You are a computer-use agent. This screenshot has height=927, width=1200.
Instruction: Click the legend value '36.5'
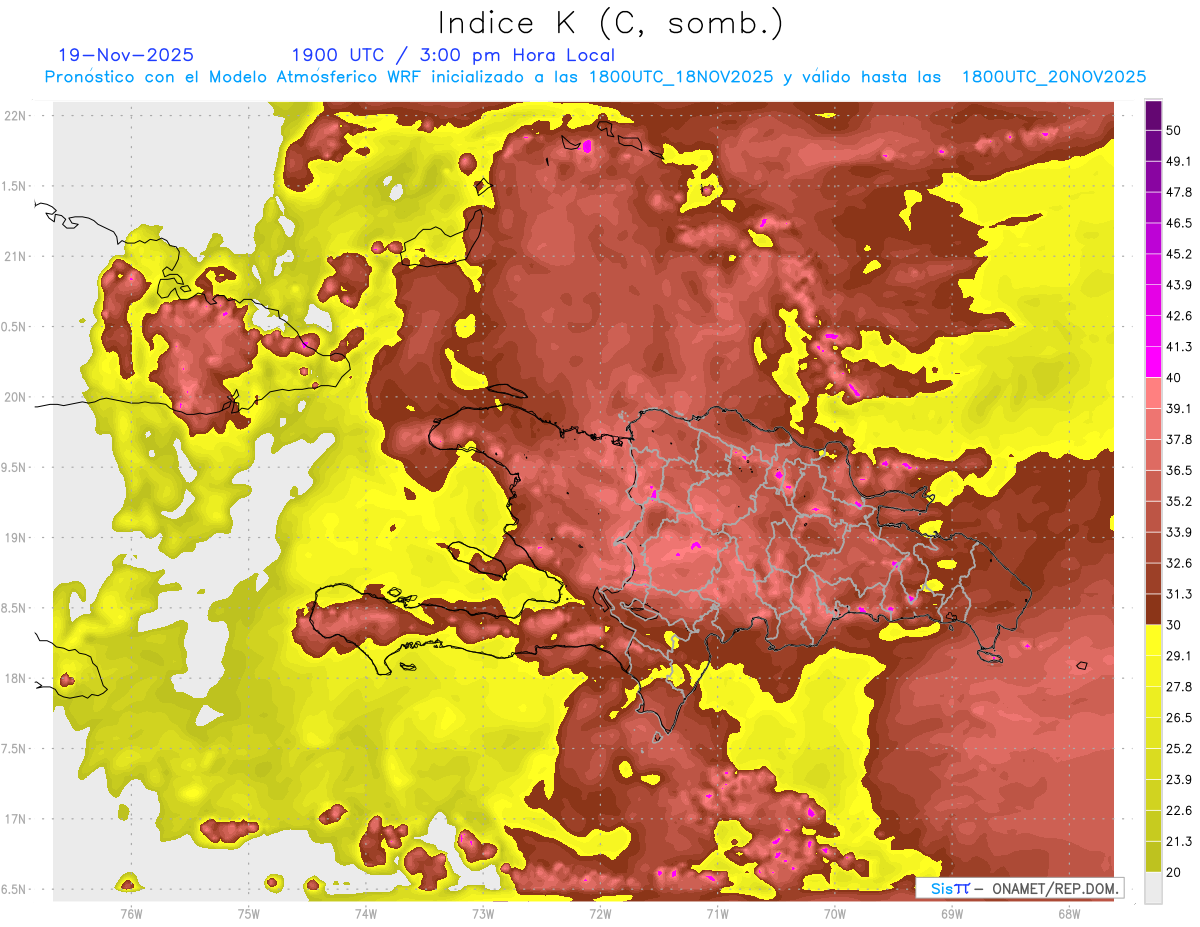(1178, 471)
